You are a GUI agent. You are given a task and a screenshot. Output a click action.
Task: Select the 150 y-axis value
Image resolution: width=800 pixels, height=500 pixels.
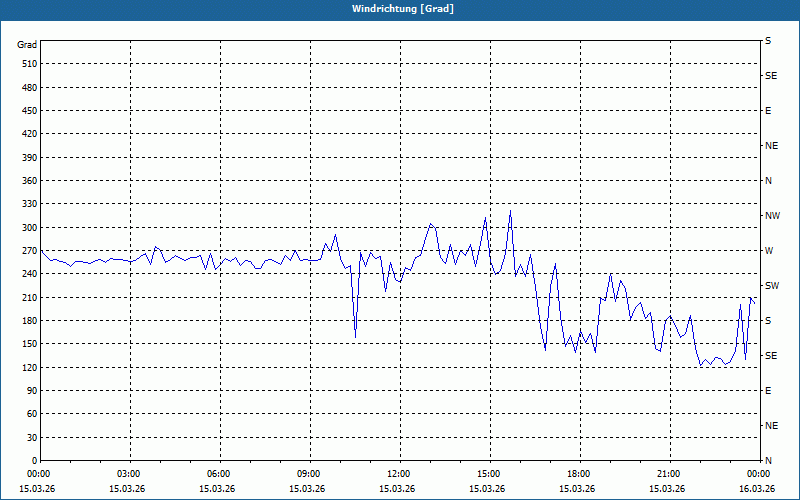coord(29,343)
